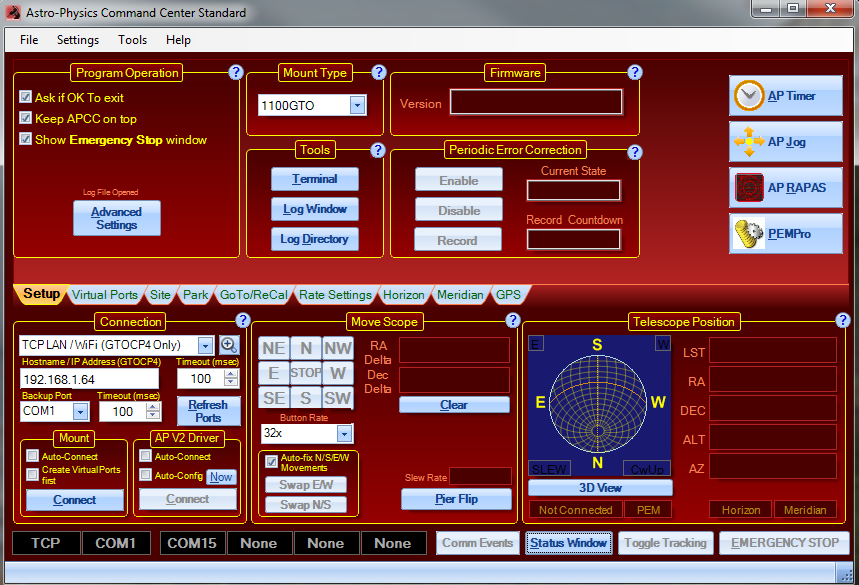This screenshot has height=585, width=859.
Task: Open the Settings menu
Action: pos(77,40)
